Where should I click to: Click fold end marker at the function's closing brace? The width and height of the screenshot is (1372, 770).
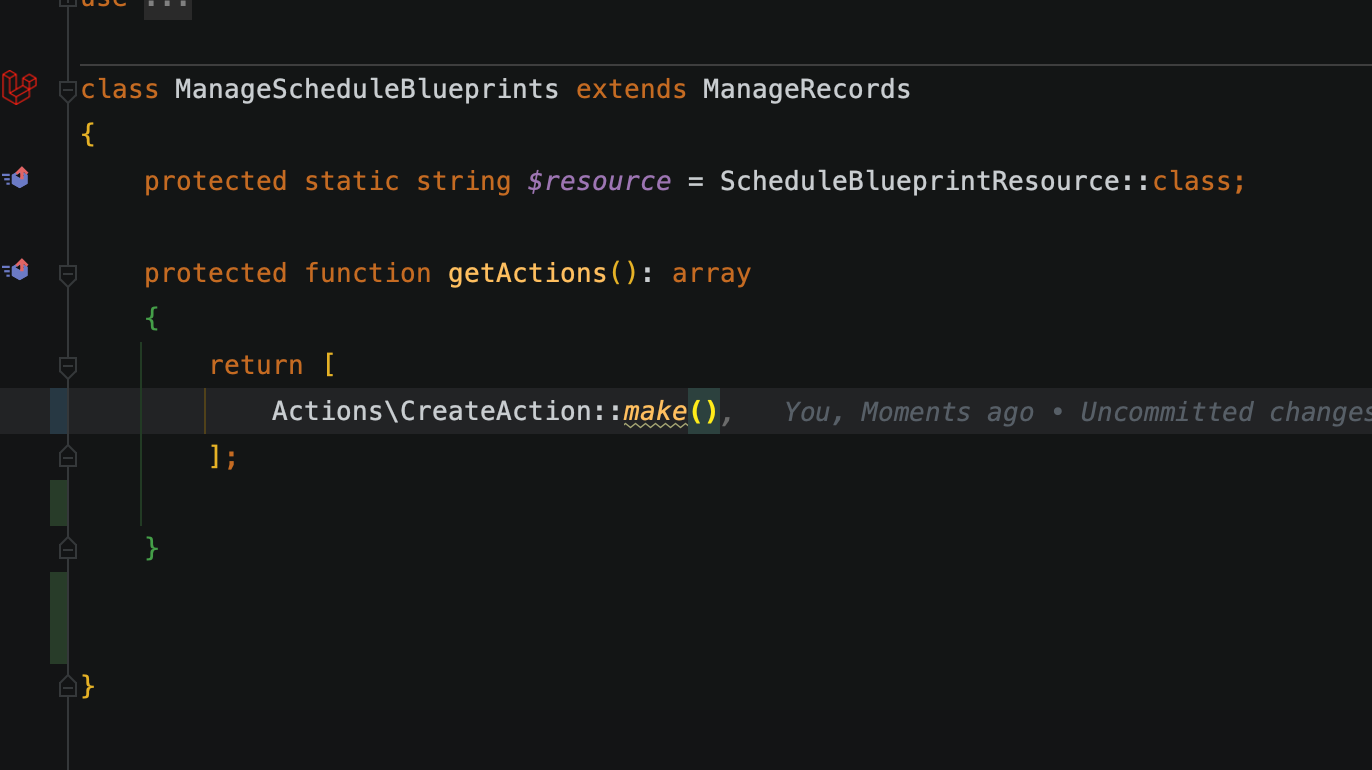pos(67,548)
